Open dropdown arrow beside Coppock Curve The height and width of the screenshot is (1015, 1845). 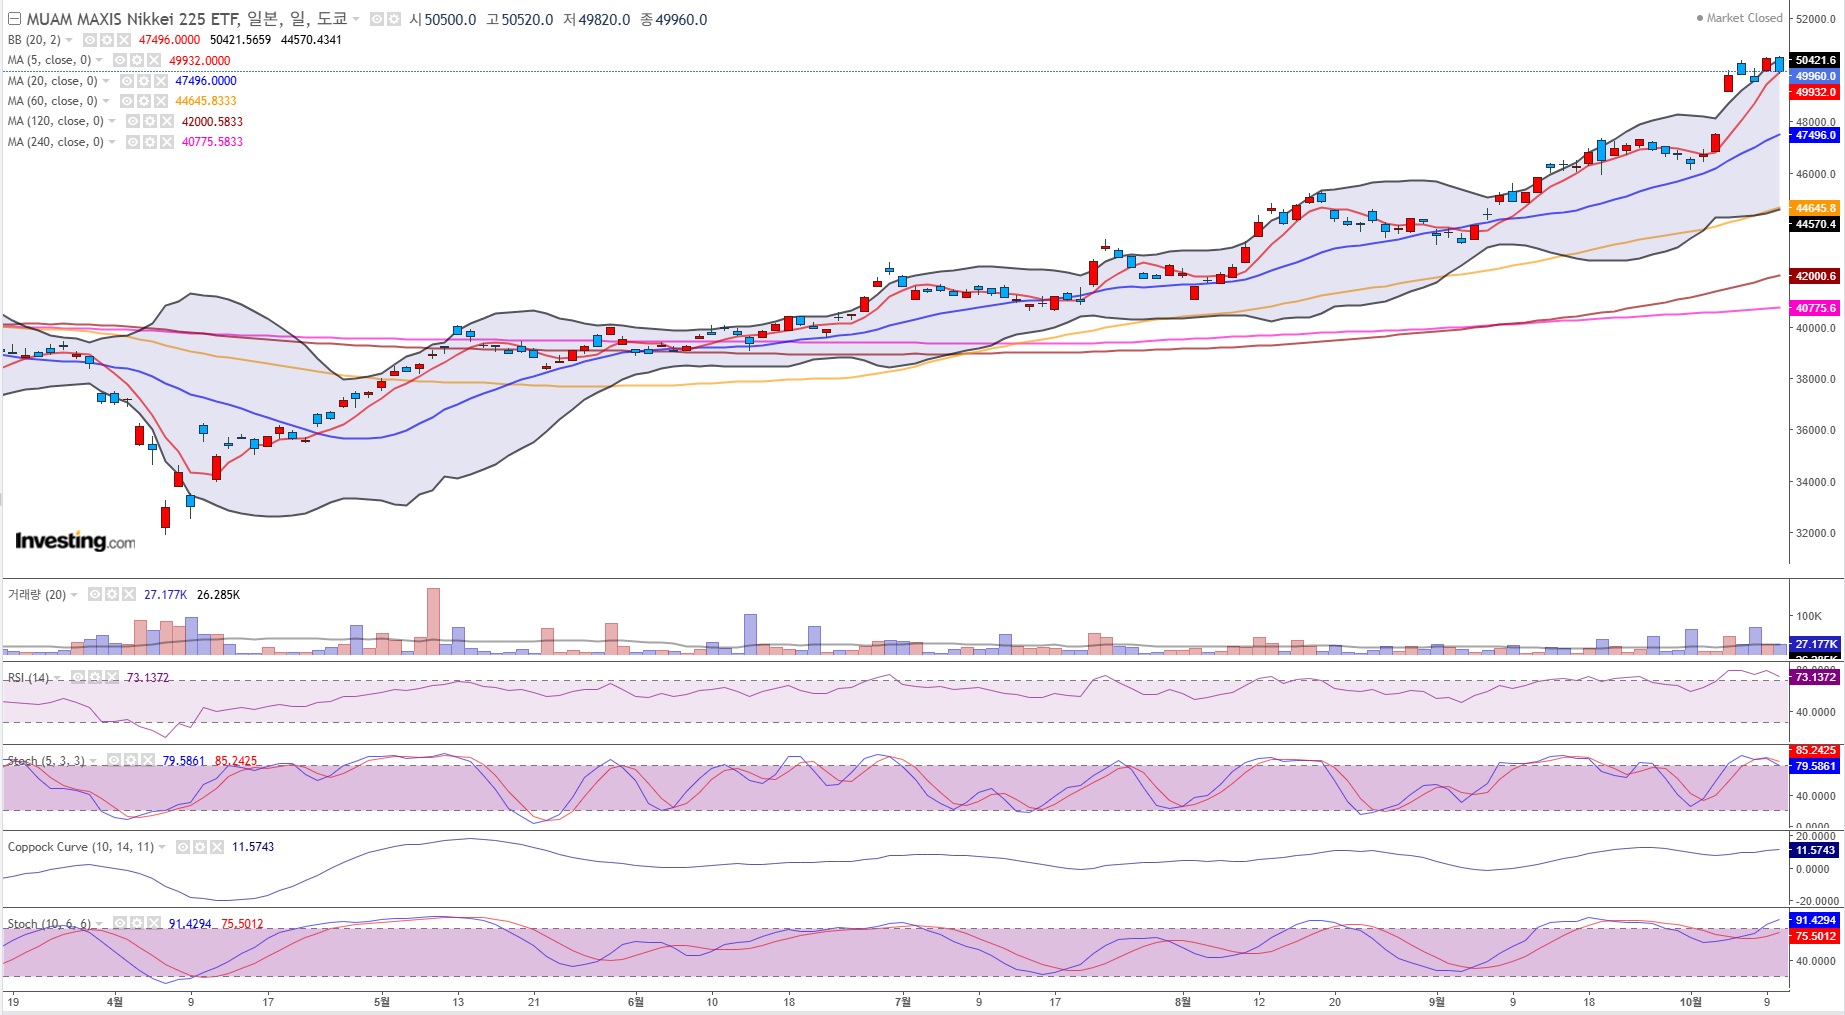coord(162,847)
